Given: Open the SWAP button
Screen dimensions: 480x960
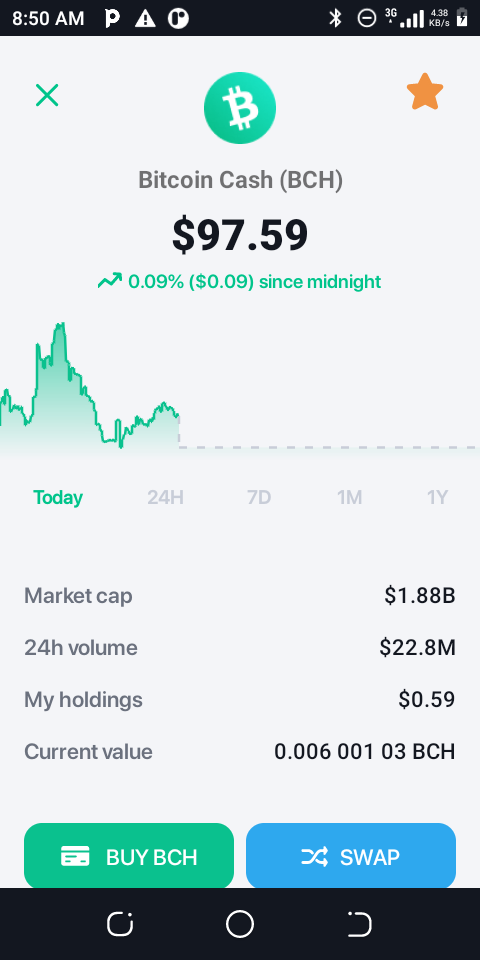Looking at the screenshot, I should point(351,856).
